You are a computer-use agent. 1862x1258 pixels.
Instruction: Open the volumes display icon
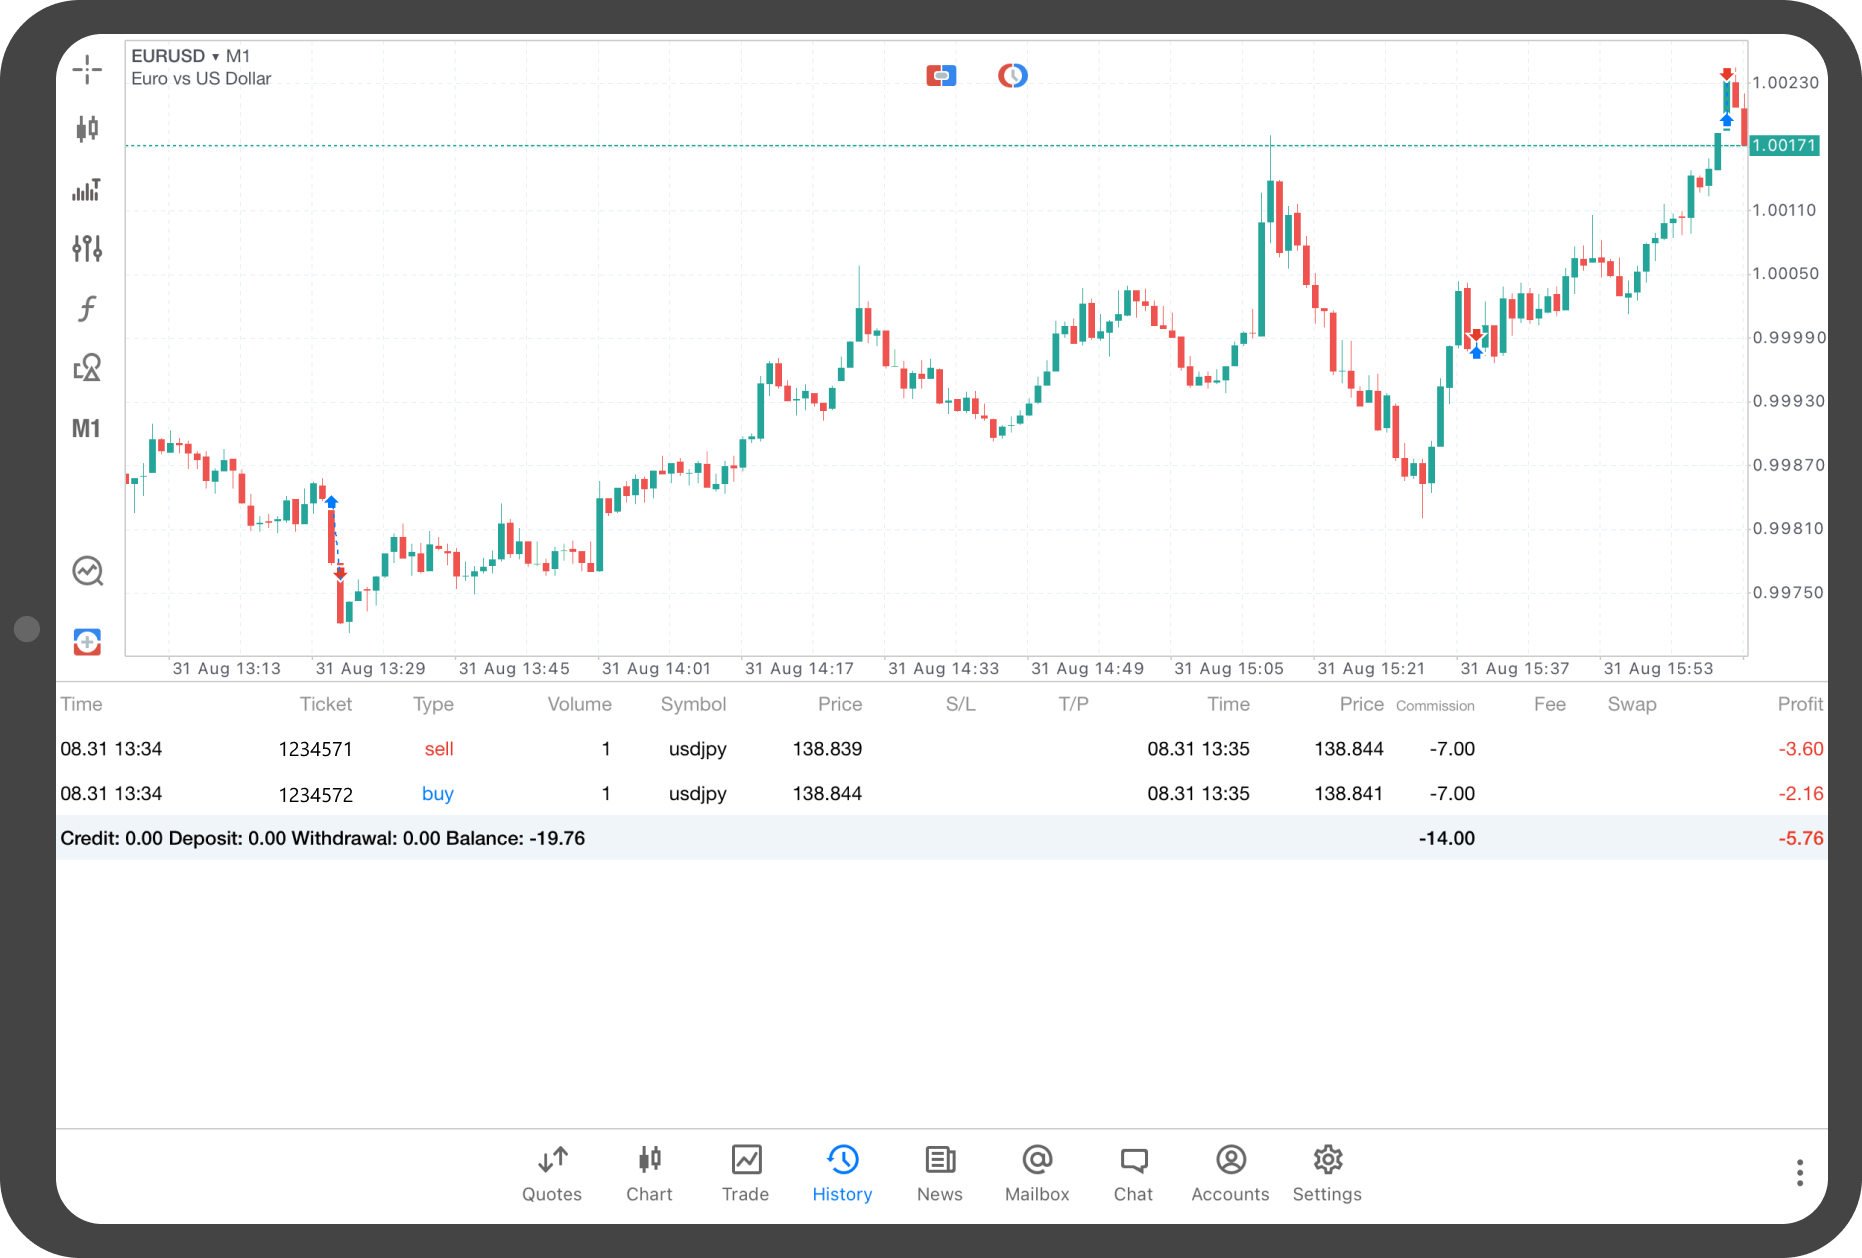pyautogui.click(x=87, y=189)
